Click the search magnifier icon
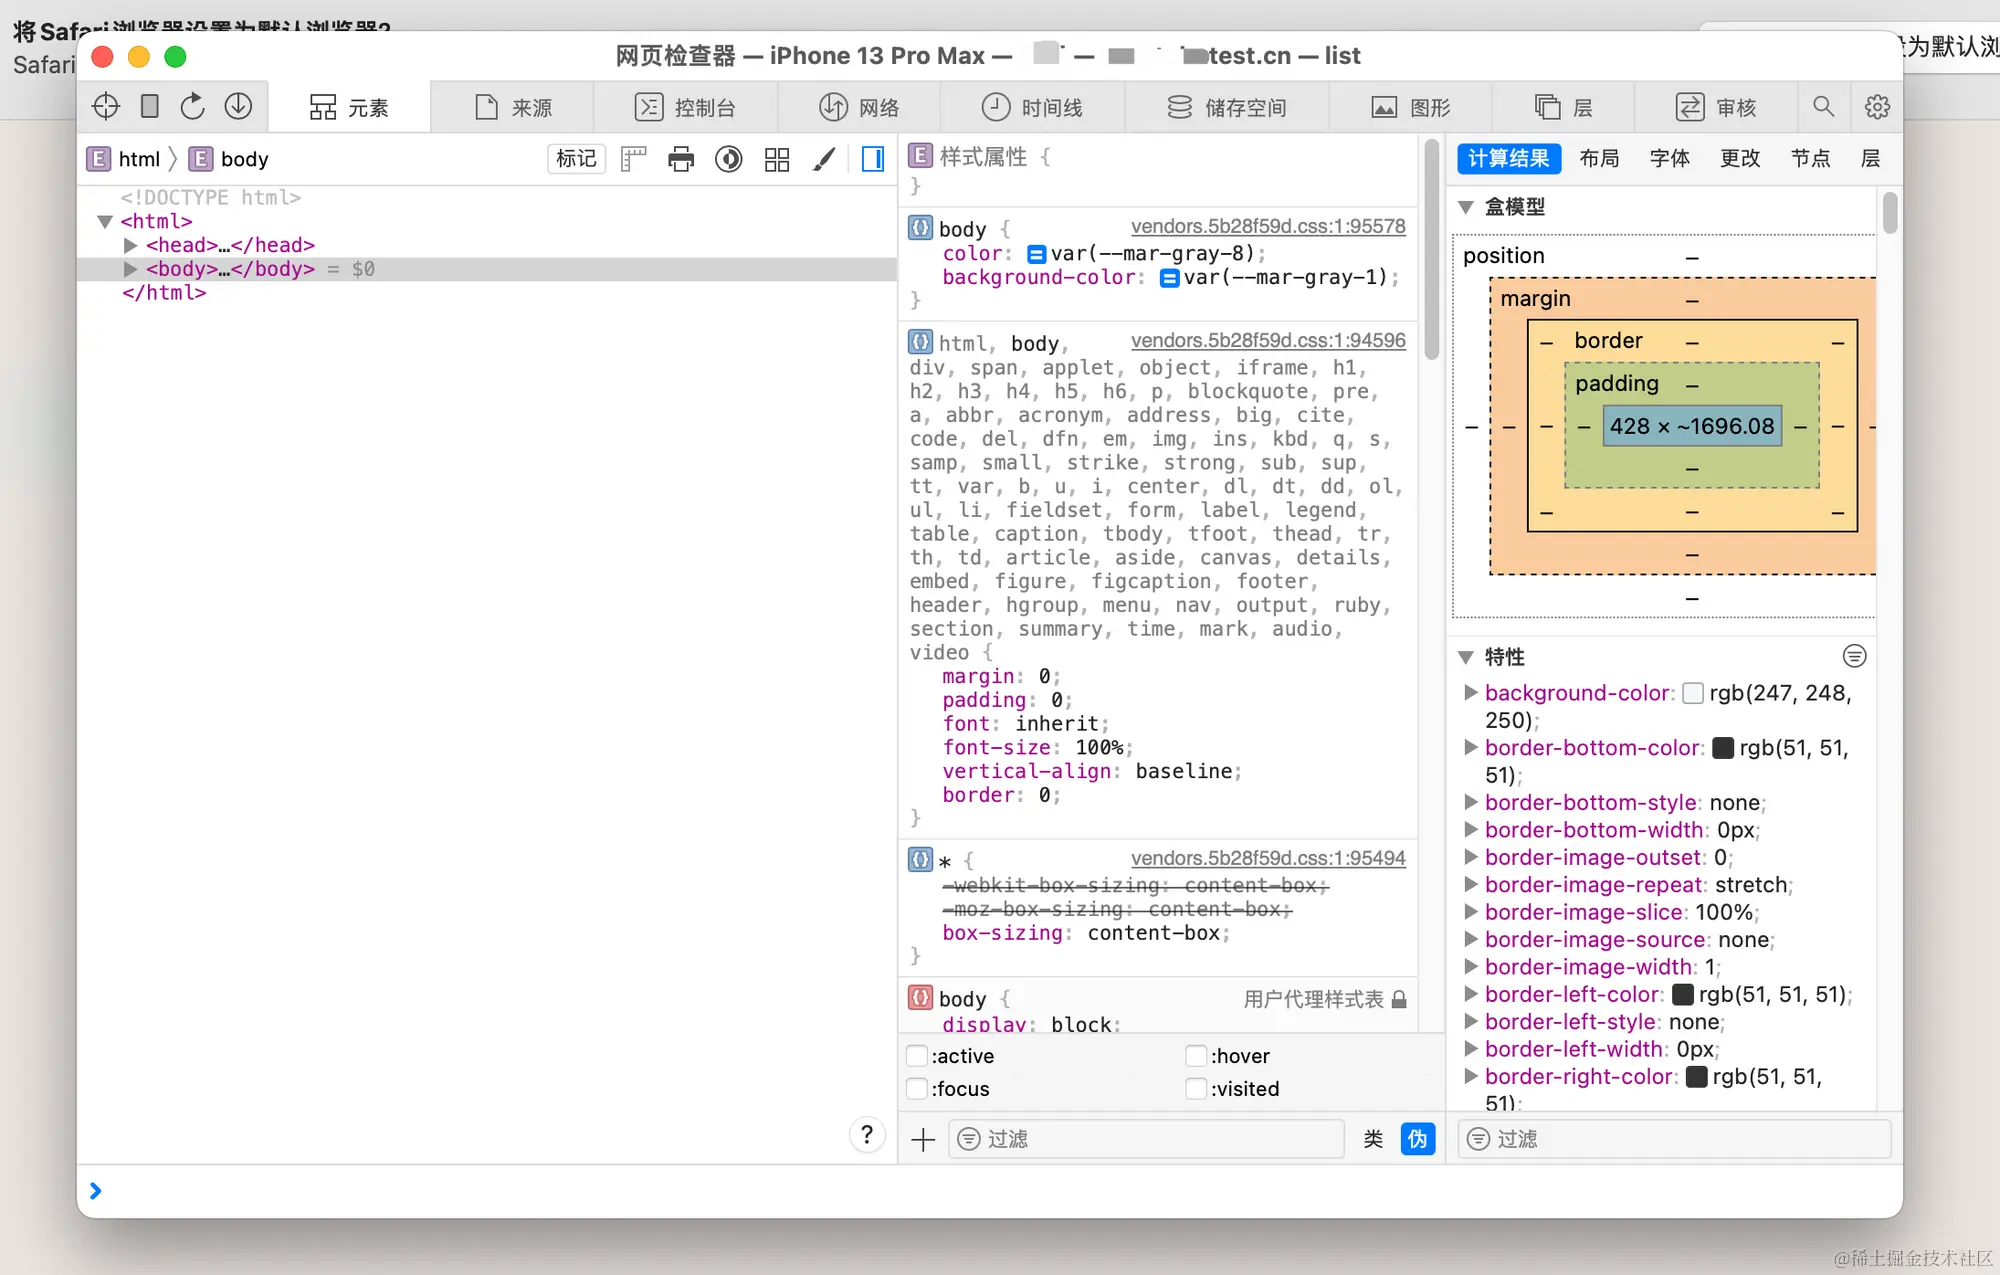 click(1823, 107)
